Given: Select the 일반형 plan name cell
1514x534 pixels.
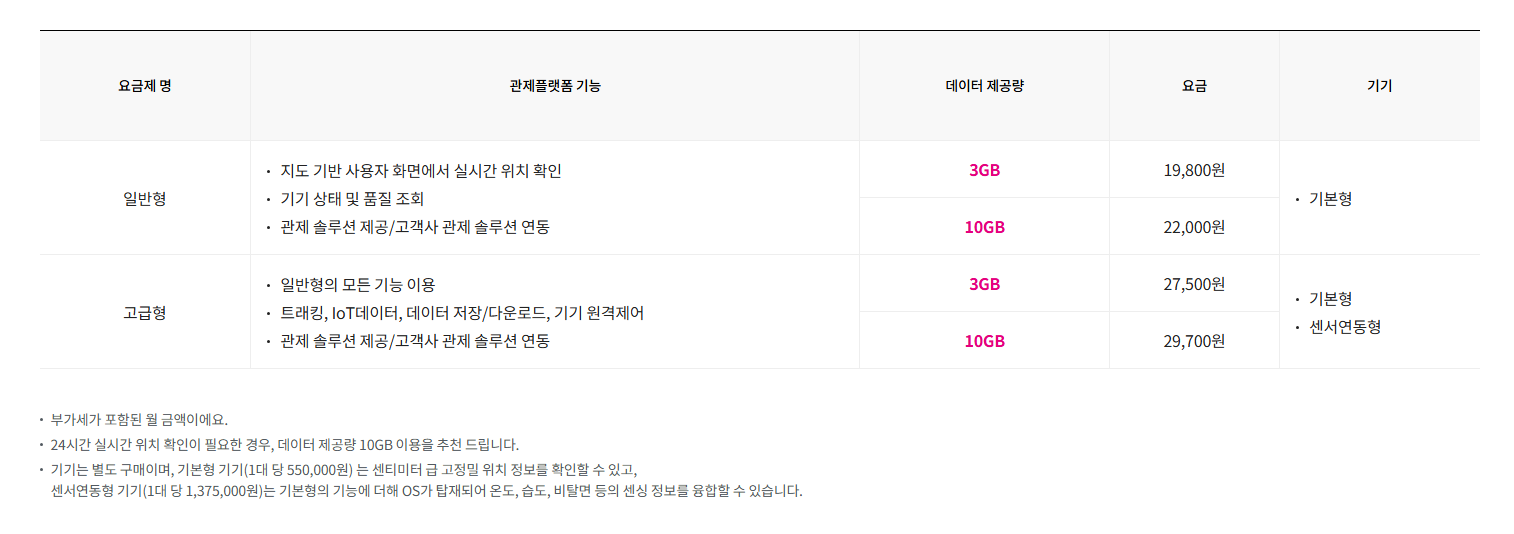Looking at the screenshot, I should click(x=145, y=198).
